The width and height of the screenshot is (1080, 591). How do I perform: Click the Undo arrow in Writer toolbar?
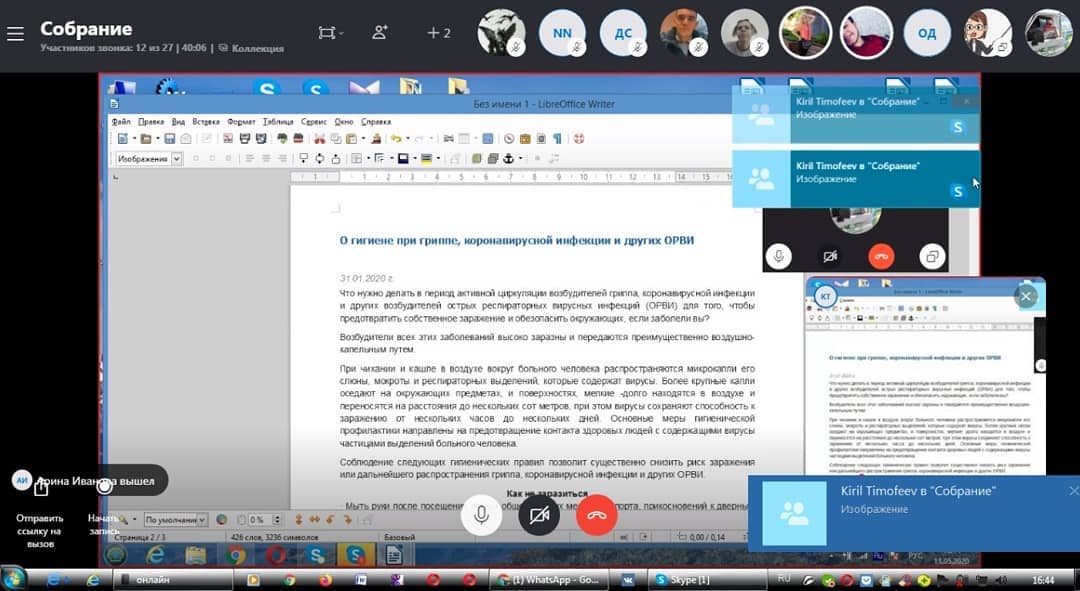(395, 138)
